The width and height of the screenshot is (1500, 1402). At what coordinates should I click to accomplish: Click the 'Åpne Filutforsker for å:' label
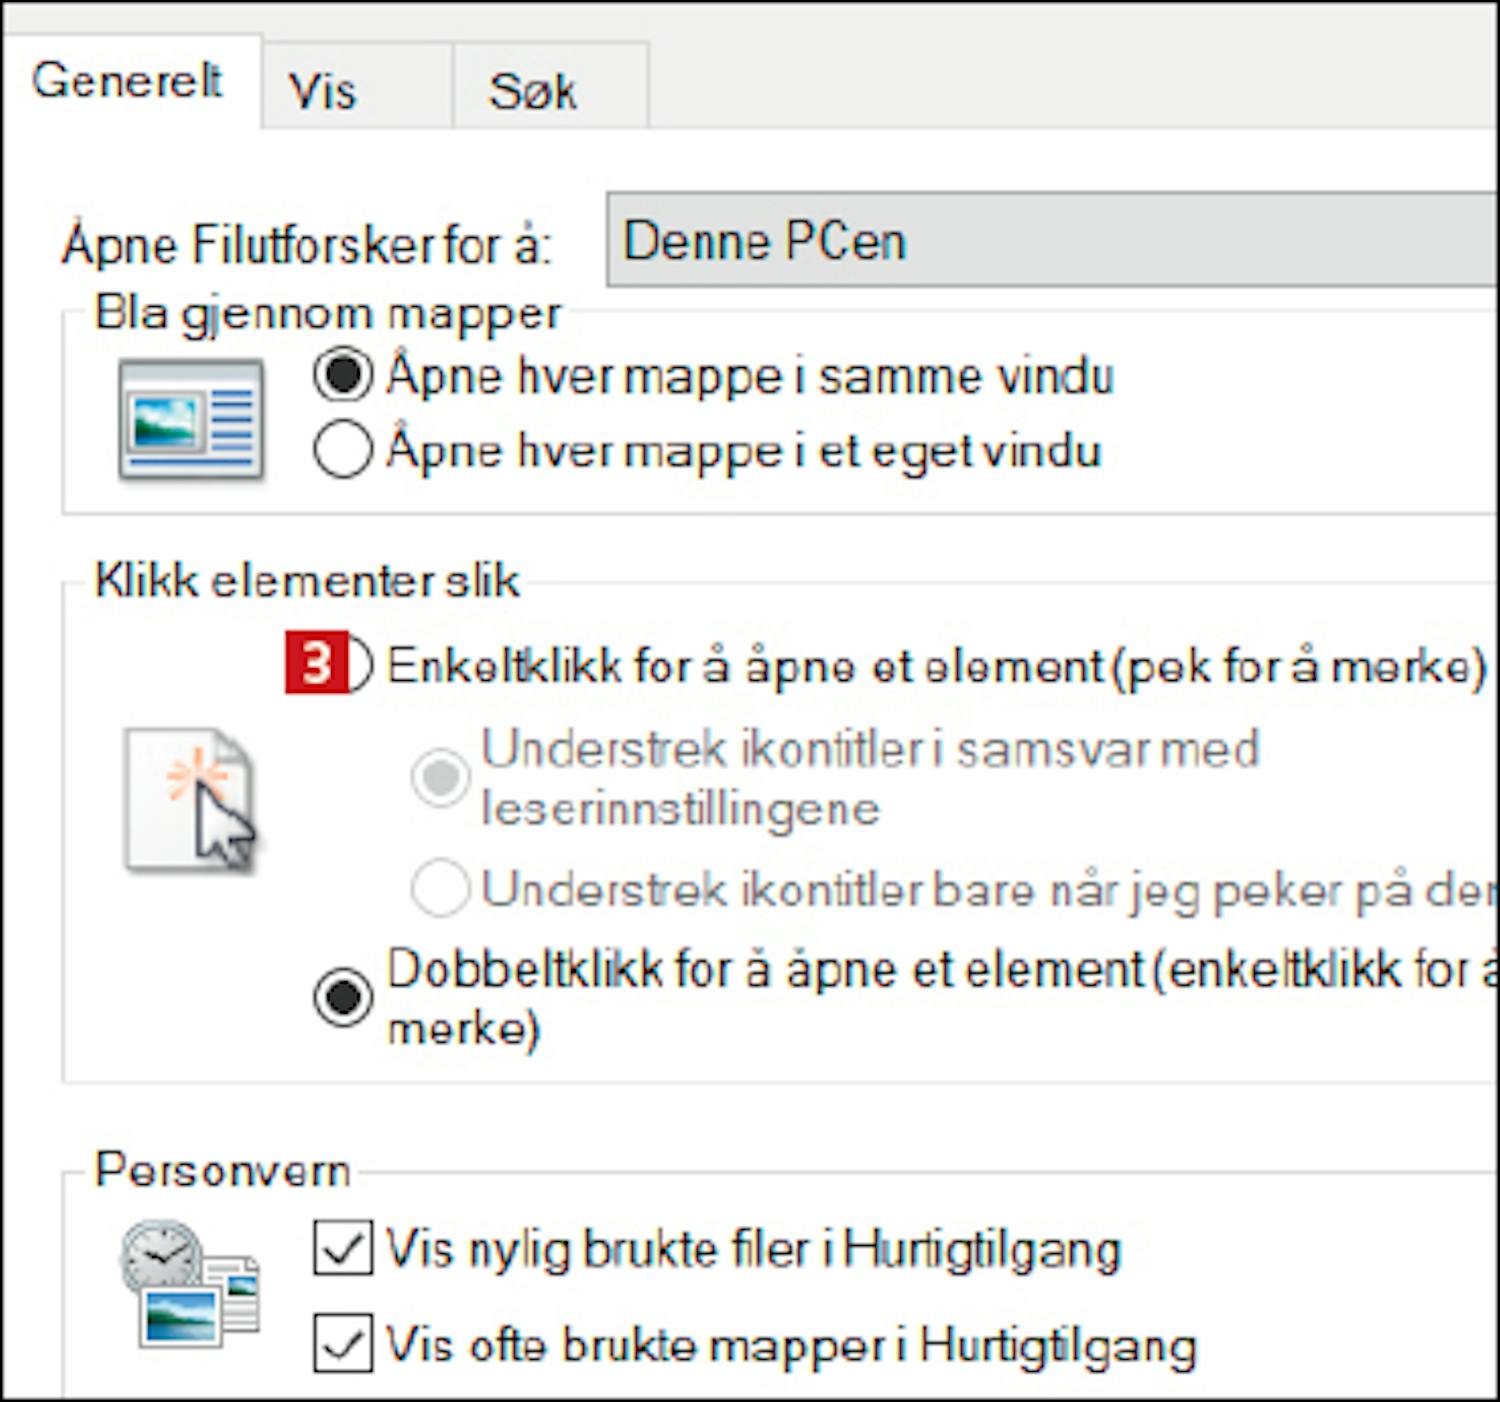coord(306,245)
